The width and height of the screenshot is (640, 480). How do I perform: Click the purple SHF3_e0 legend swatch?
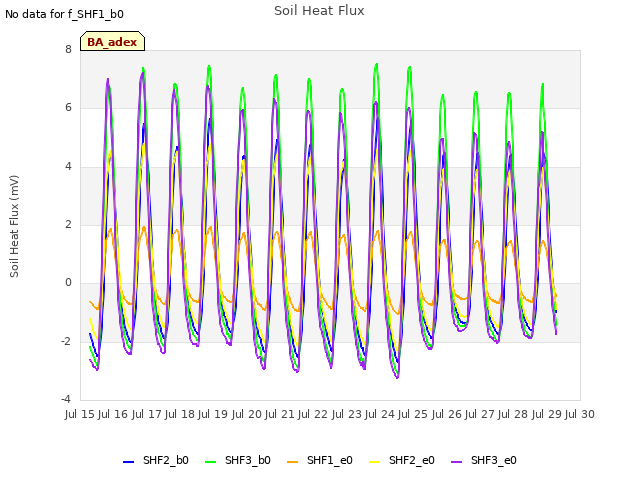tap(457, 462)
